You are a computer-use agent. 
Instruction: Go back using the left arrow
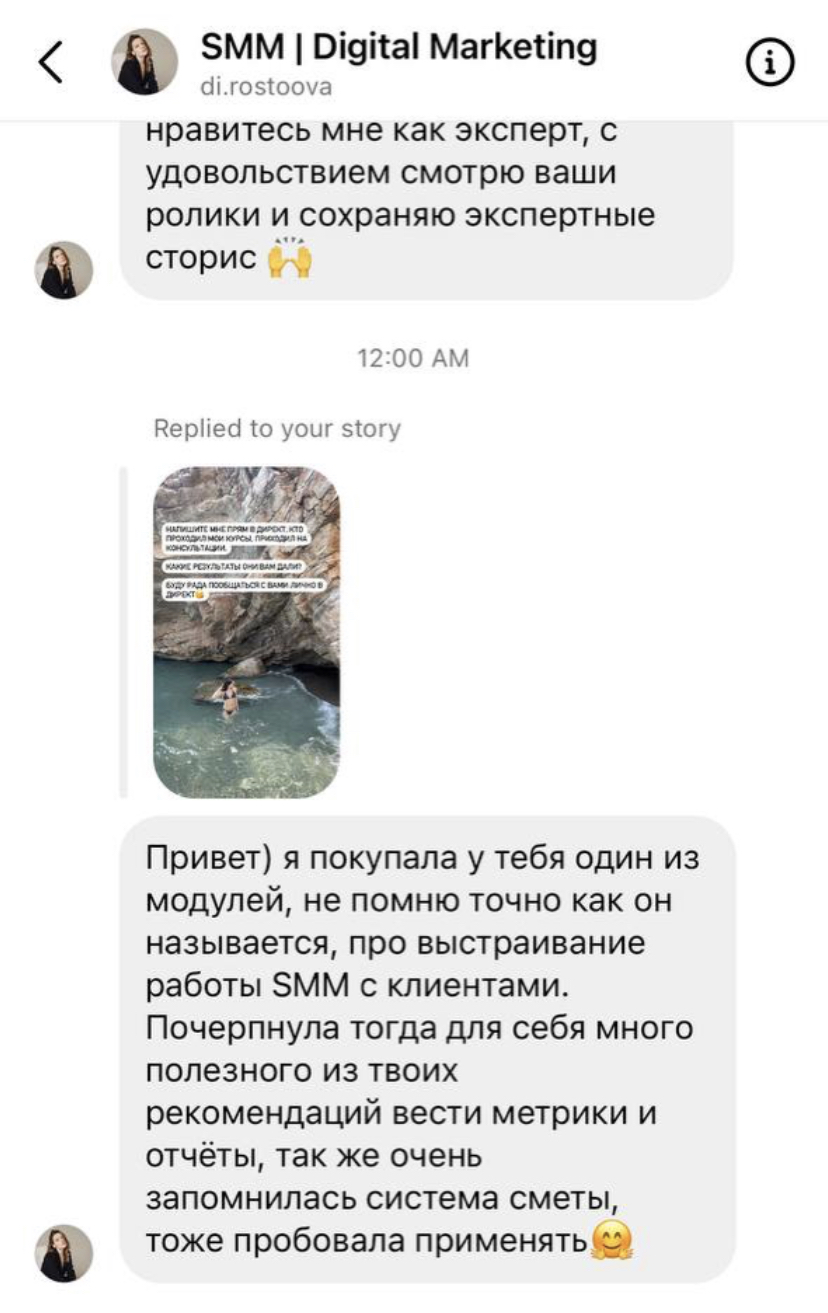(x=50, y=63)
